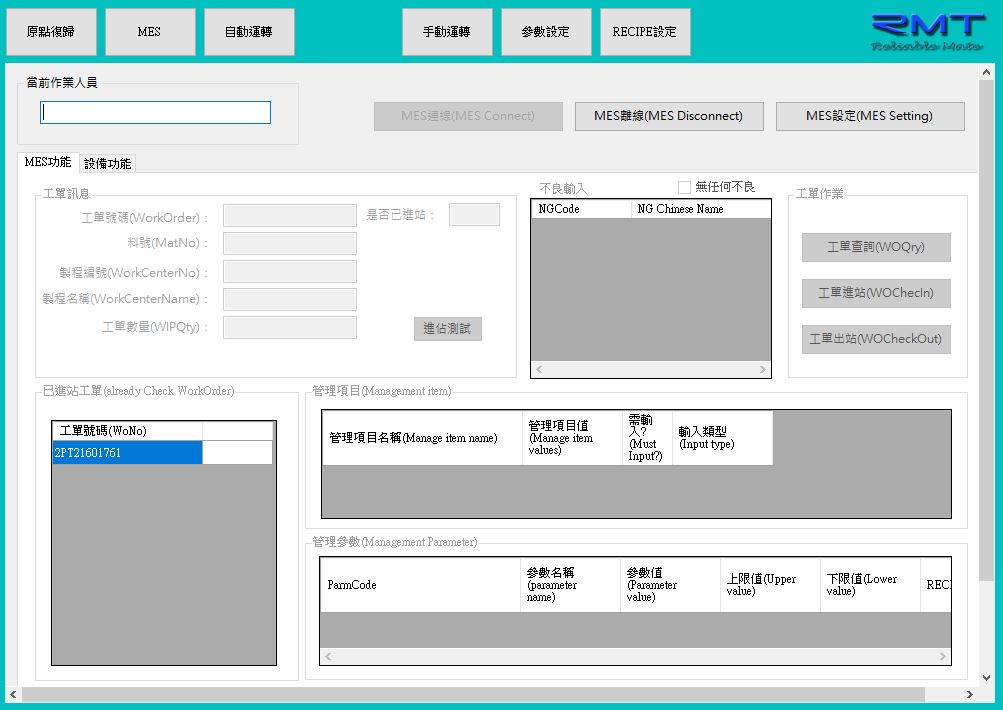Select 自動運轉 auto run mode
Image resolution: width=1003 pixels, height=710 pixels.
coord(249,32)
